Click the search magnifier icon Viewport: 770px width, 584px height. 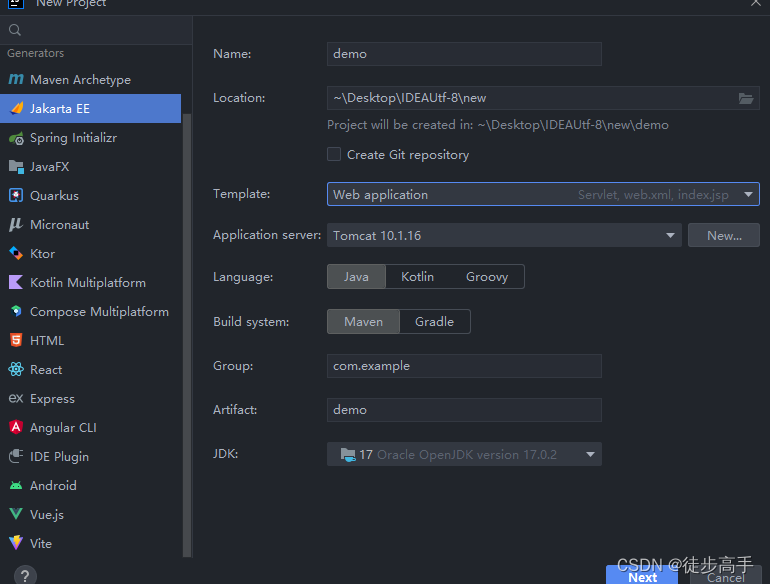pos(15,30)
